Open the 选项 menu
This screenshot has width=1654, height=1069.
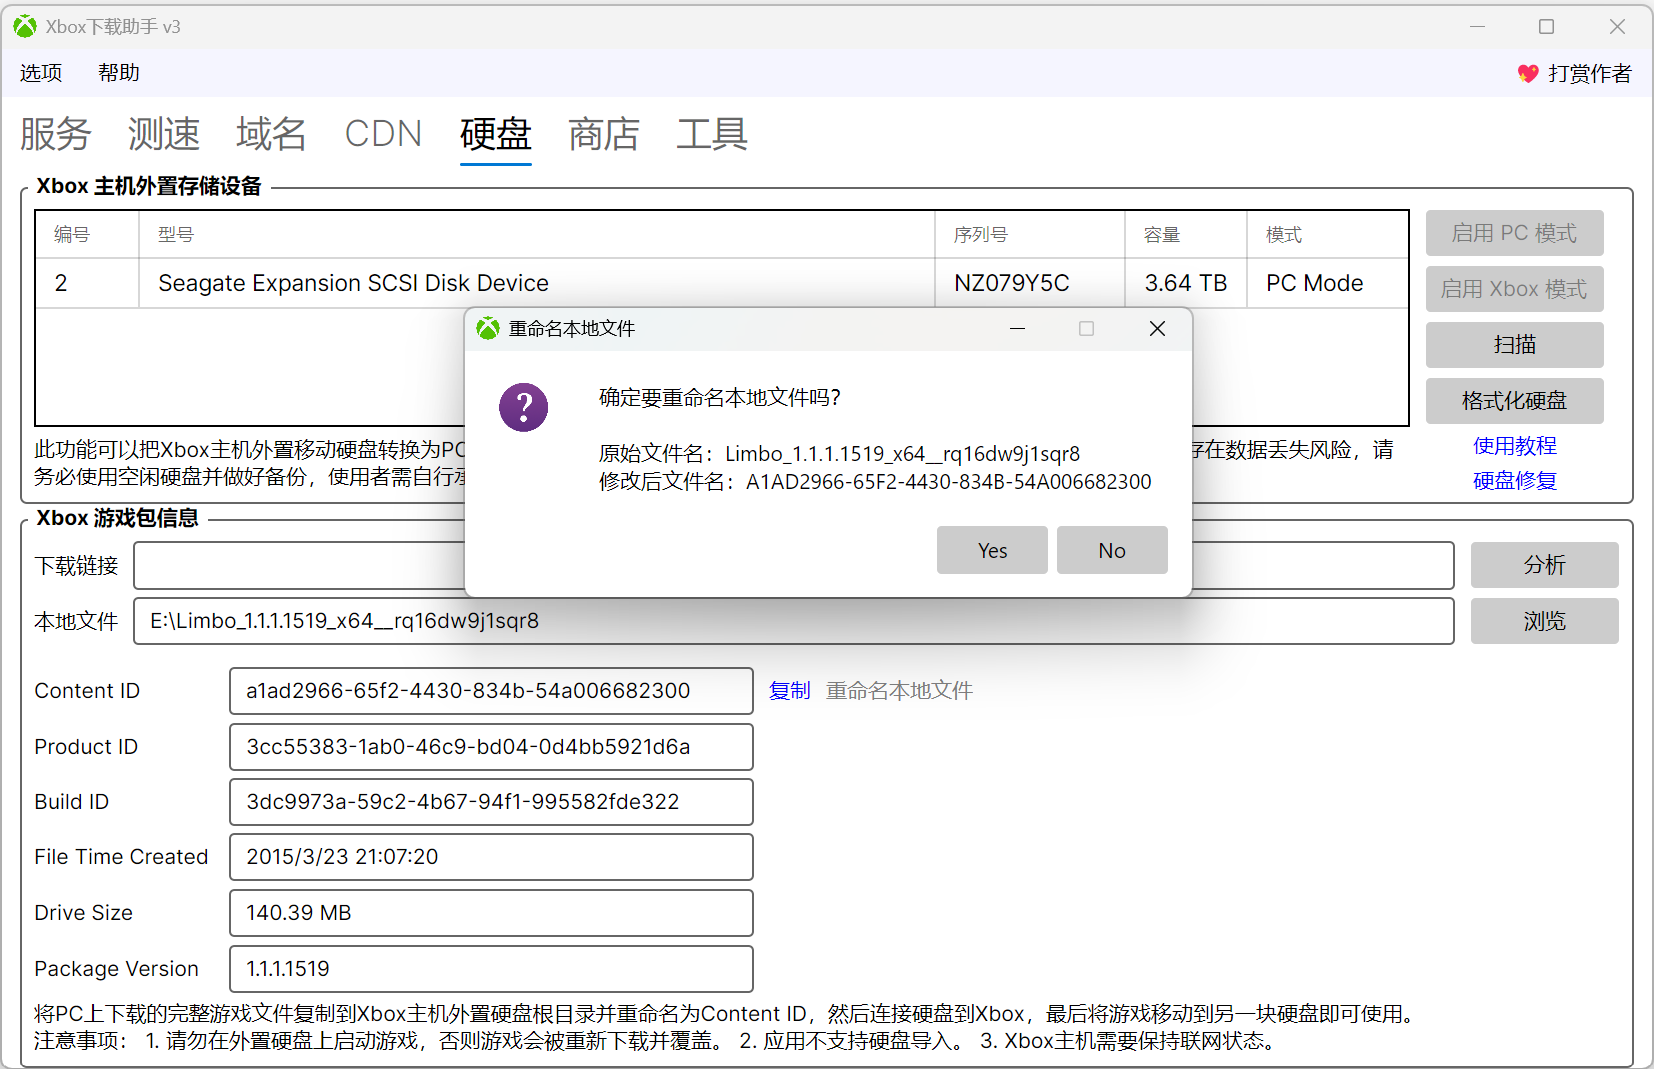[41, 73]
